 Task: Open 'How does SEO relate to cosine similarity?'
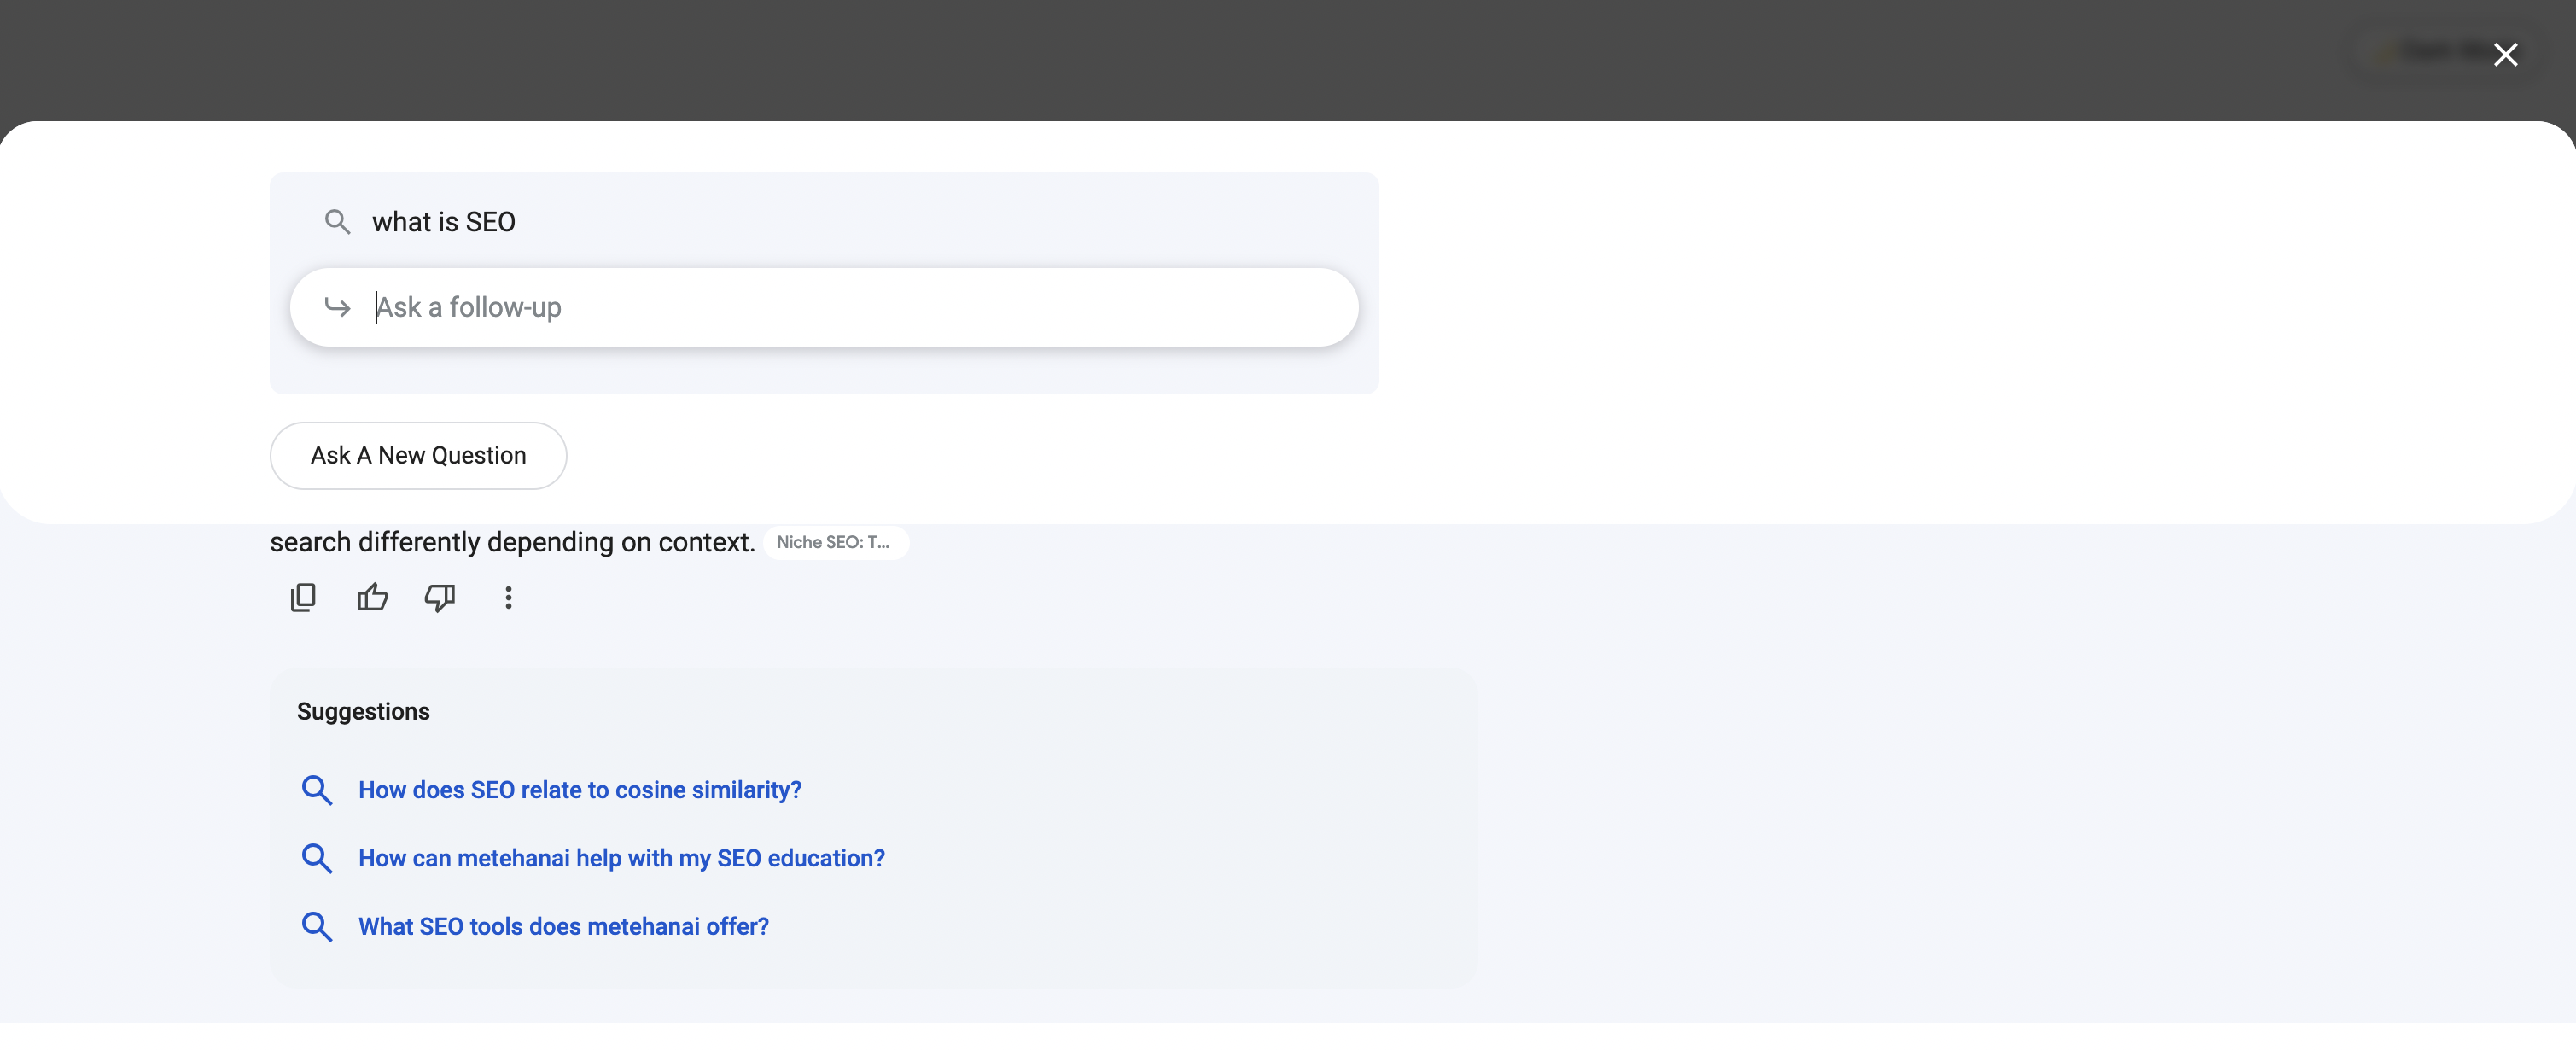click(x=580, y=789)
